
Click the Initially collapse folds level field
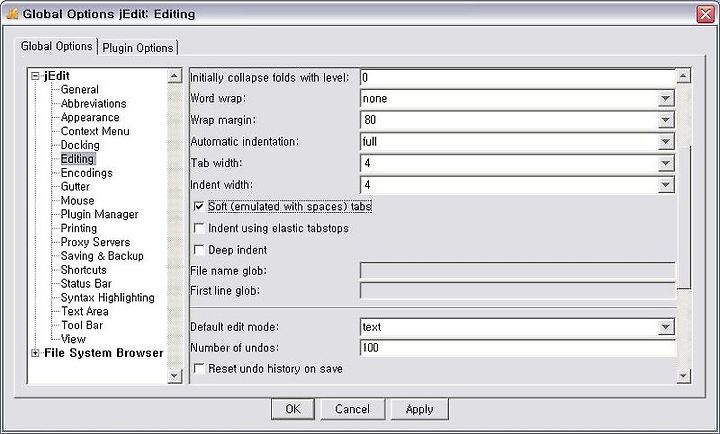click(x=518, y=77)
